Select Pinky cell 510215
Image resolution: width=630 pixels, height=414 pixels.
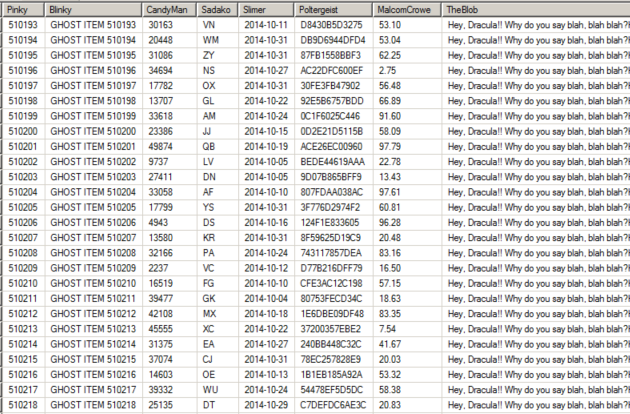[23, 359]
